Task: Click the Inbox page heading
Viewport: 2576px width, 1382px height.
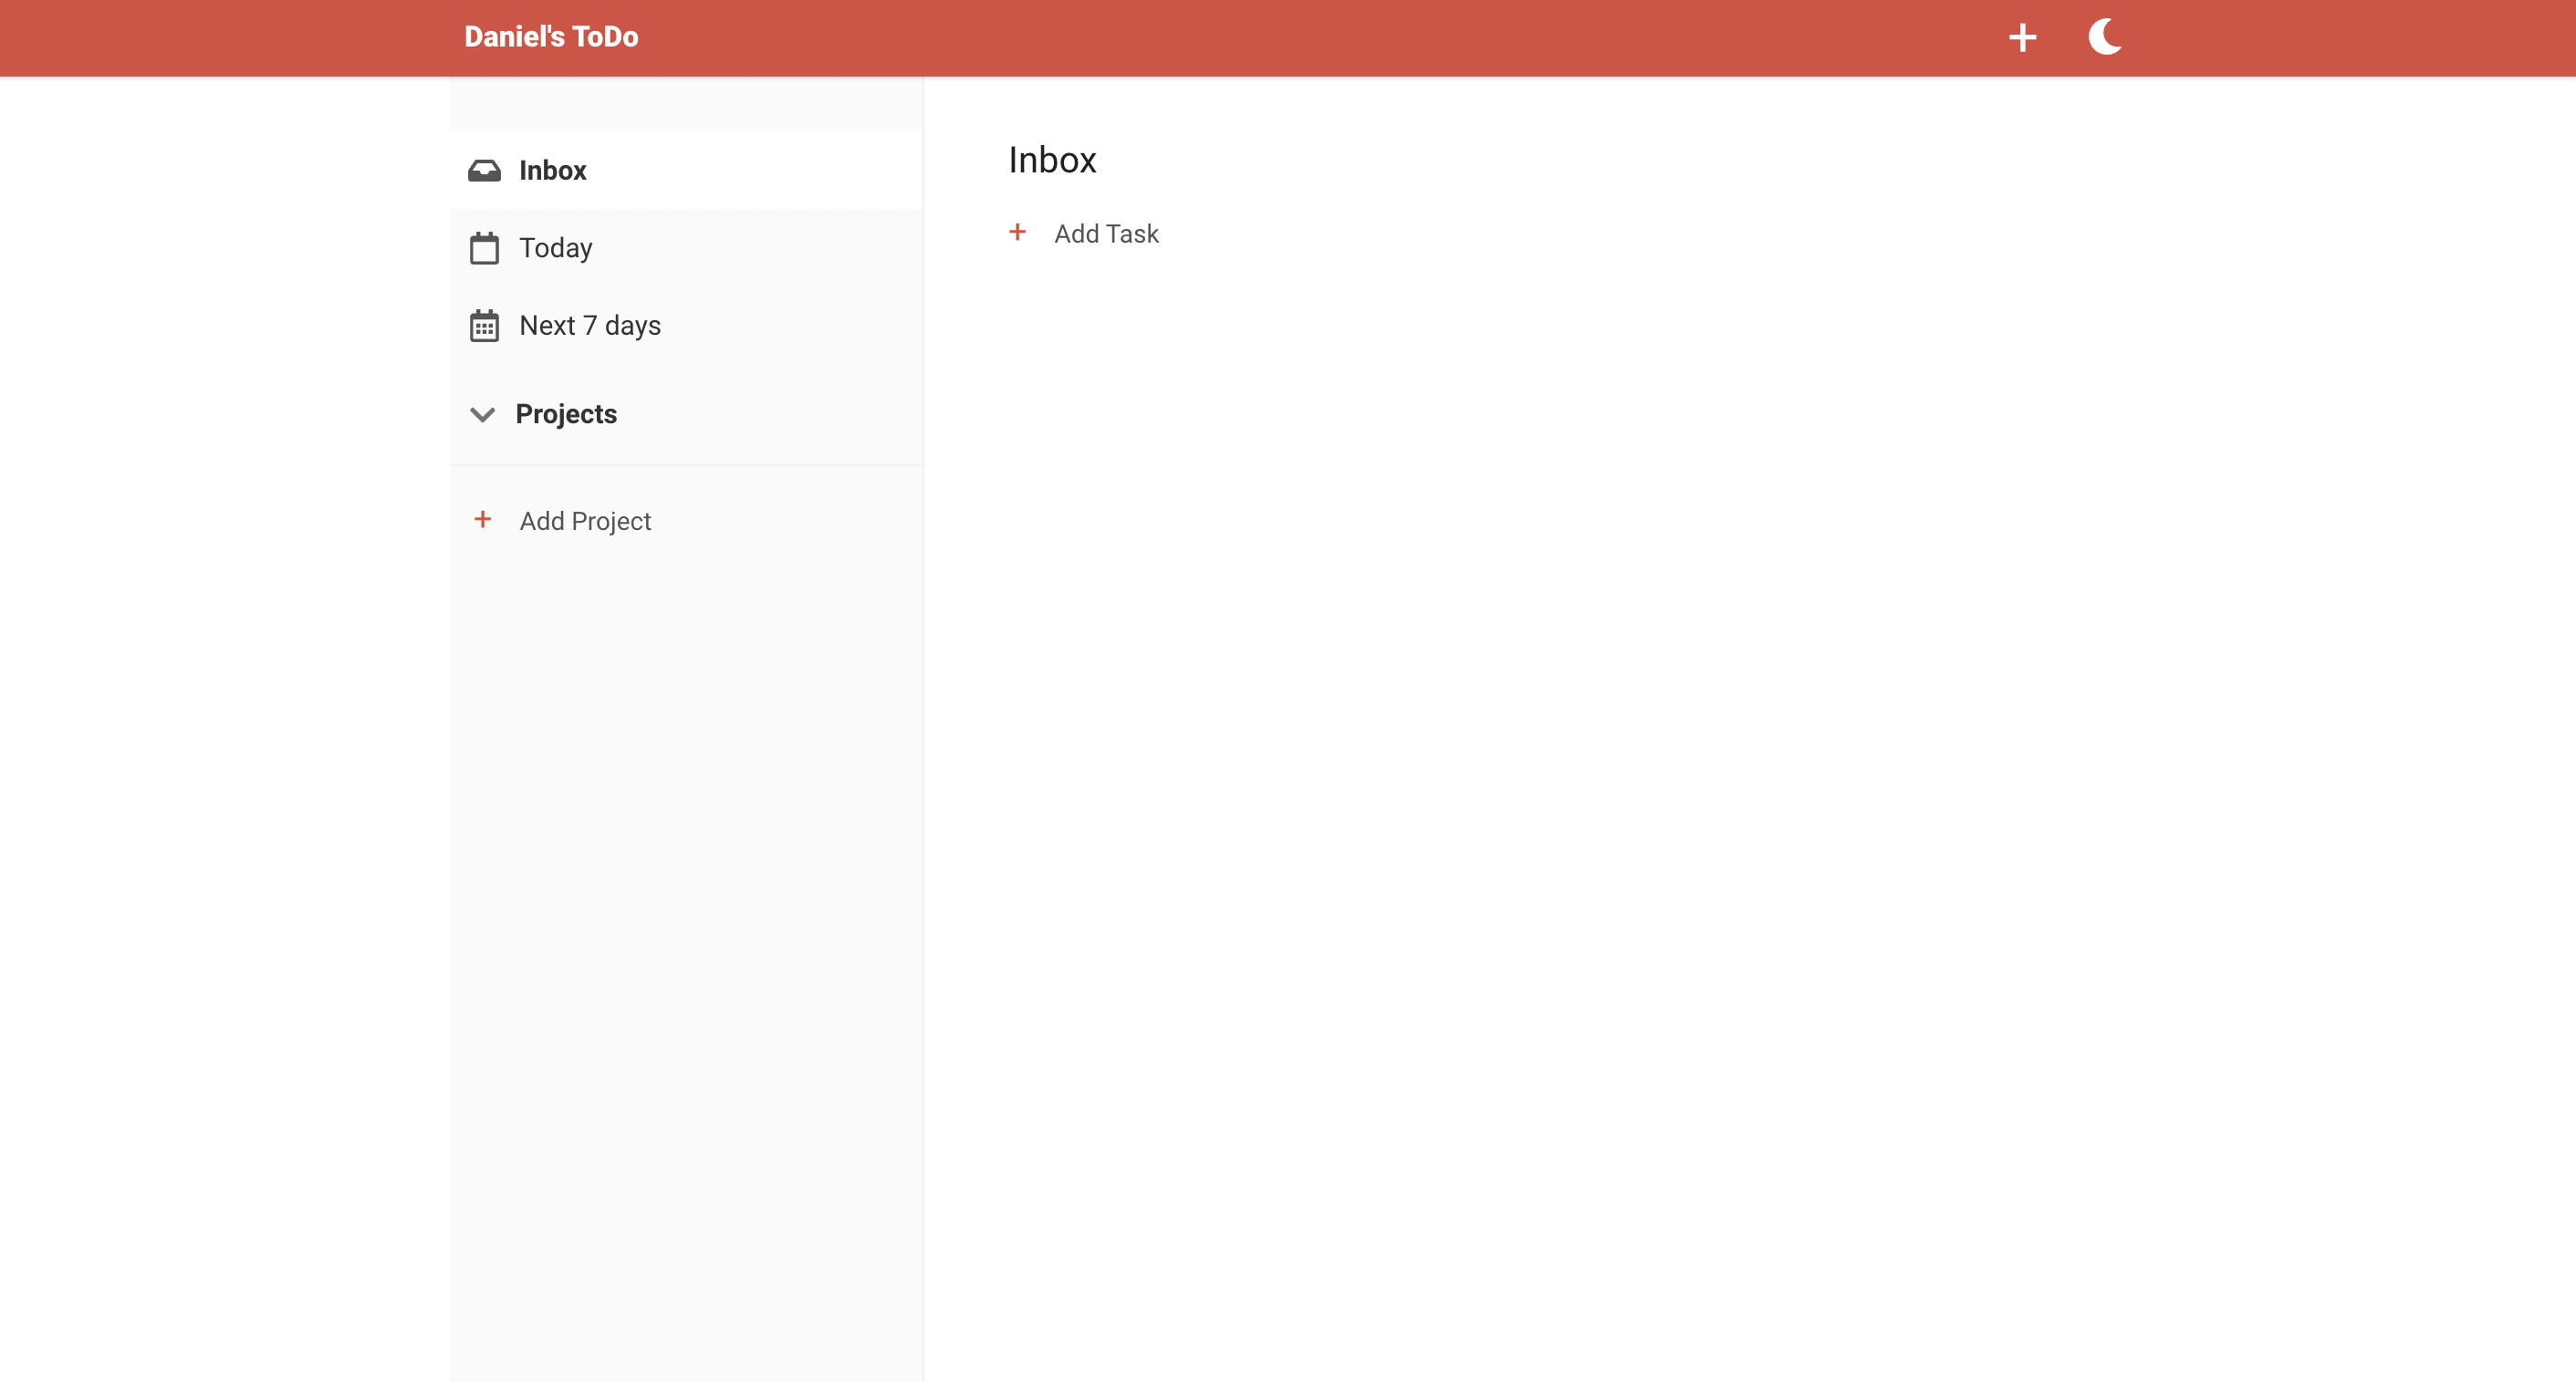Action: 1052,160
